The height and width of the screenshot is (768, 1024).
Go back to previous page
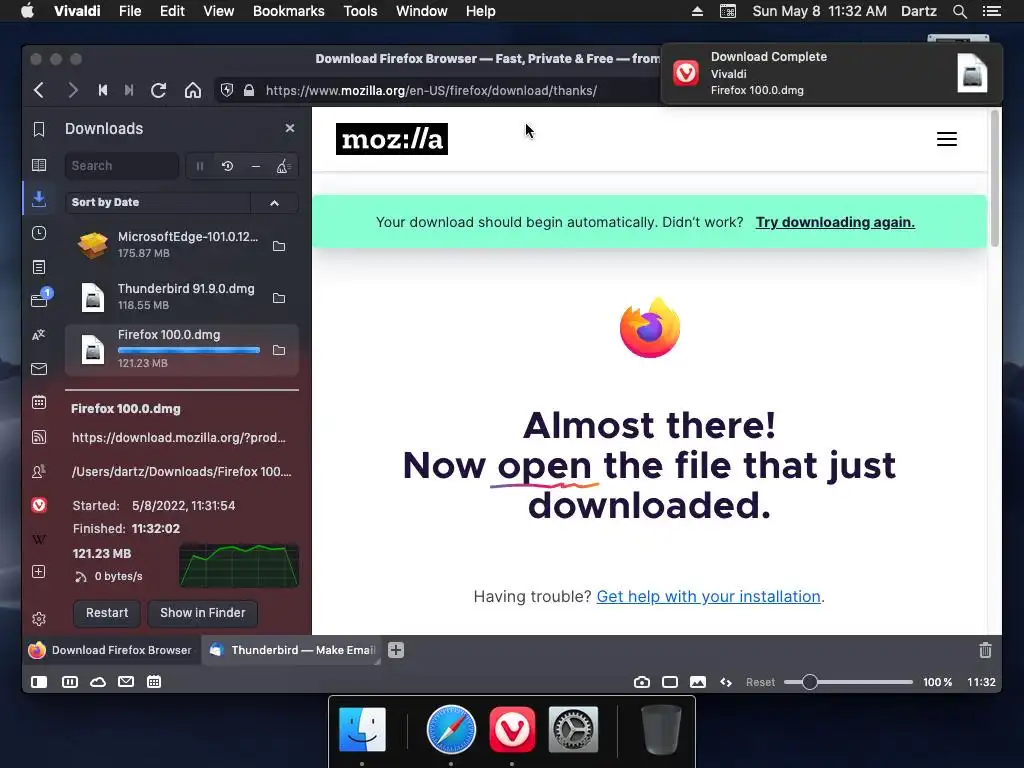[x=39, y=90]
